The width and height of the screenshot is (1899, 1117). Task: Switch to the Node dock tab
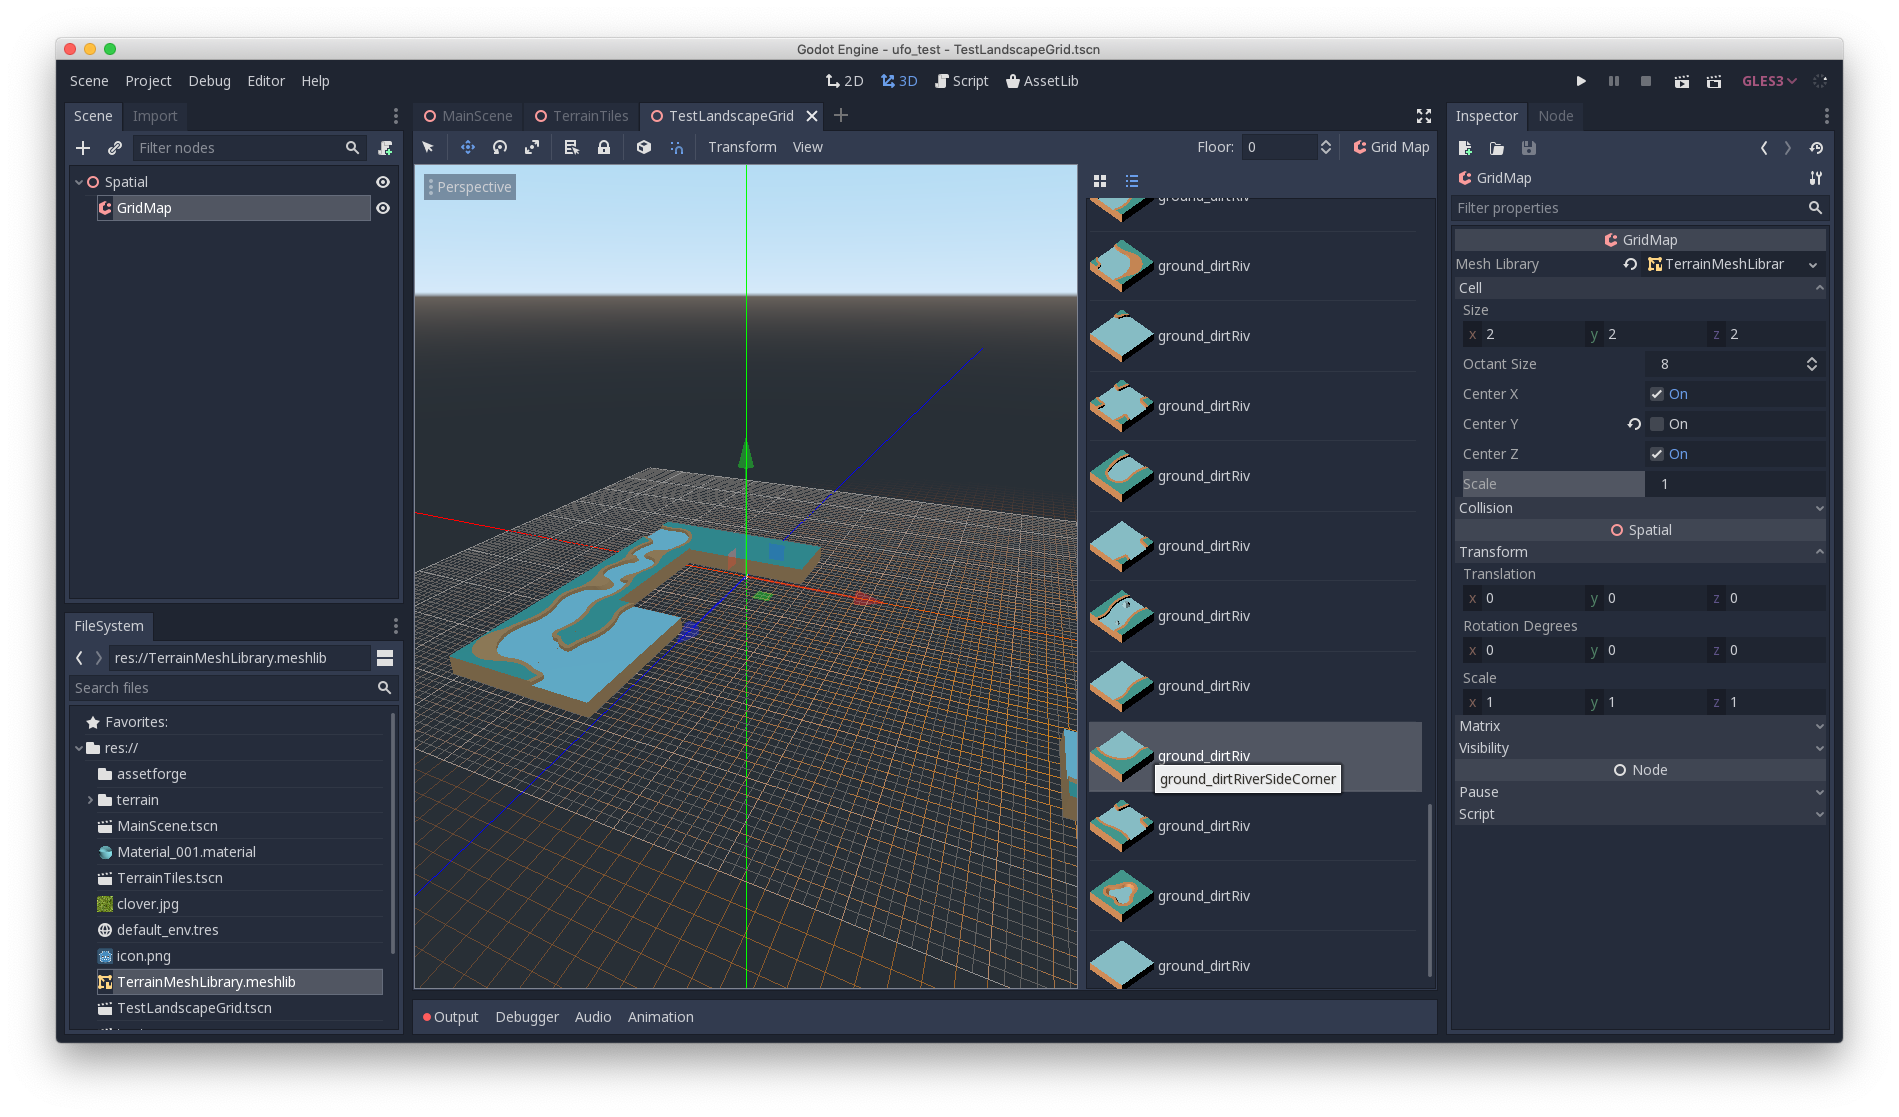pos(1555,116)
